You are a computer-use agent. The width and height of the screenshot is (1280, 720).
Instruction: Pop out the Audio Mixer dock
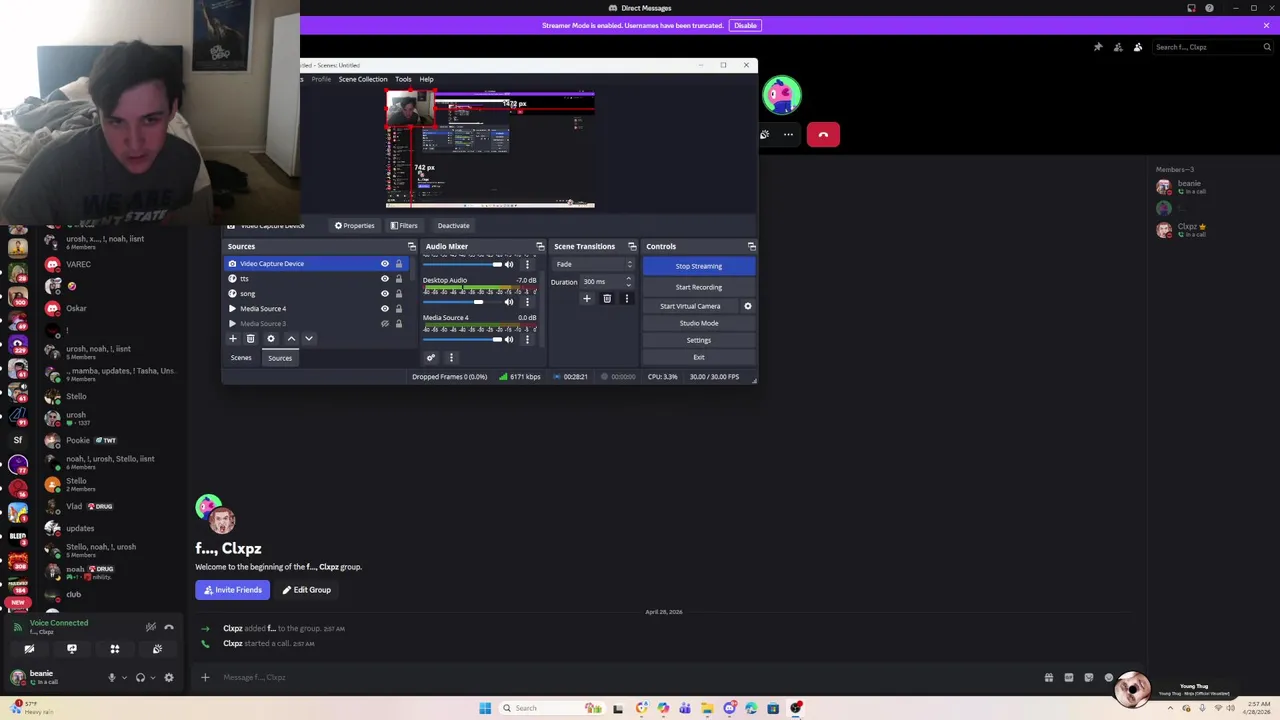coord(540,246)
